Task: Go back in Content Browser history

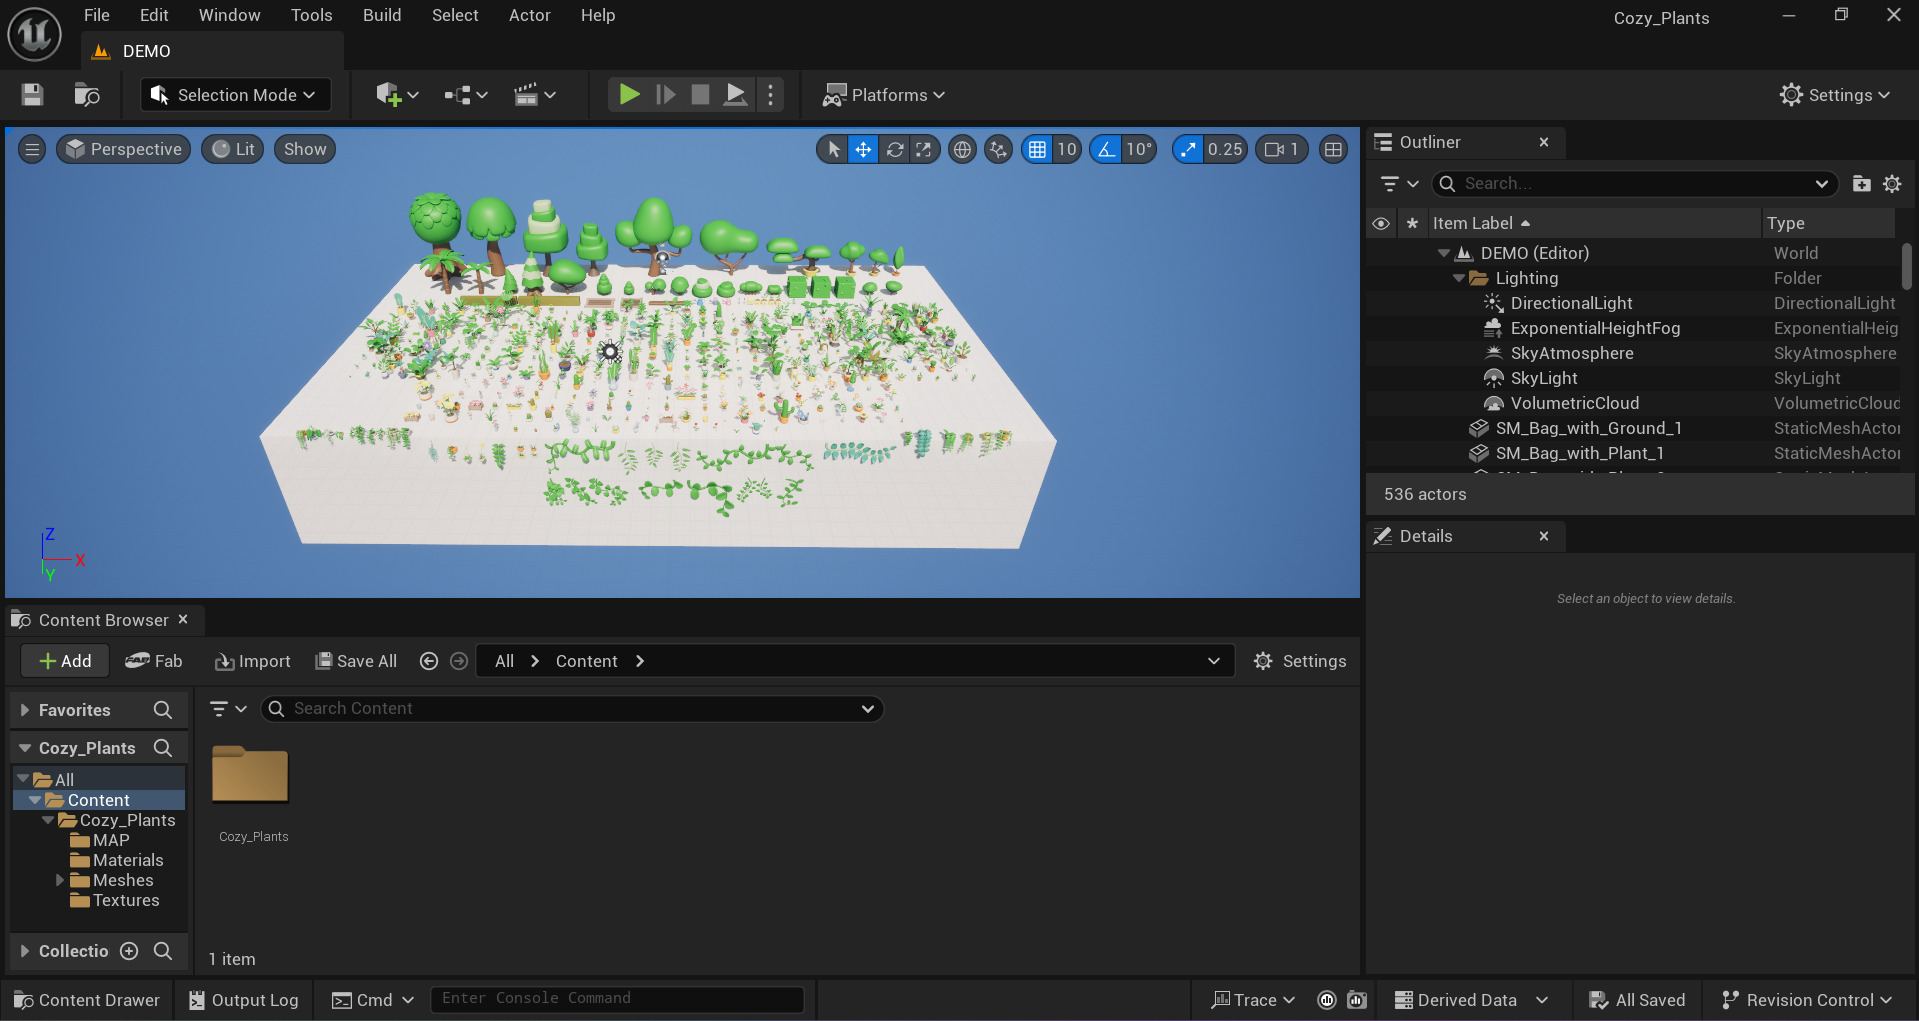Action: click(429, 661)
